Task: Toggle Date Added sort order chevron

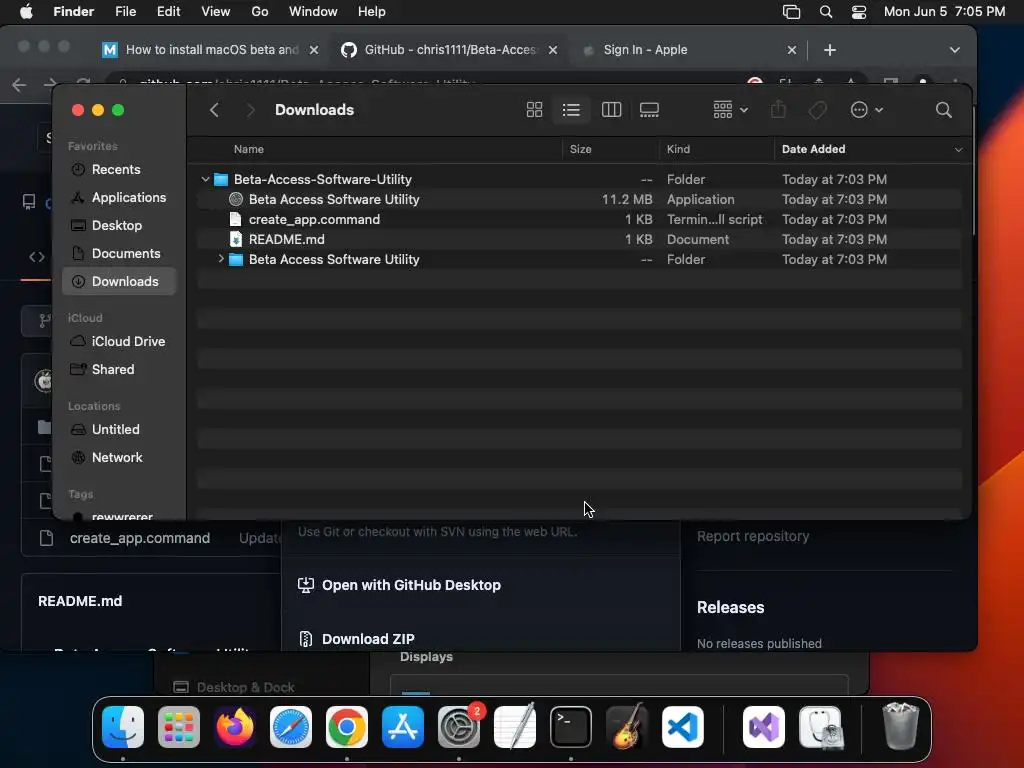Action: tap(958, 150)
